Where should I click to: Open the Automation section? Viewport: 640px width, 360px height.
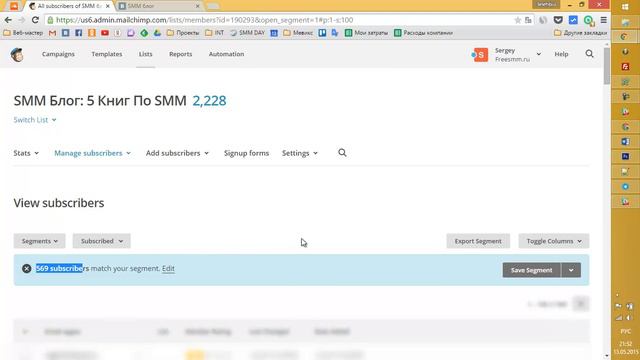tap(227, 54)
